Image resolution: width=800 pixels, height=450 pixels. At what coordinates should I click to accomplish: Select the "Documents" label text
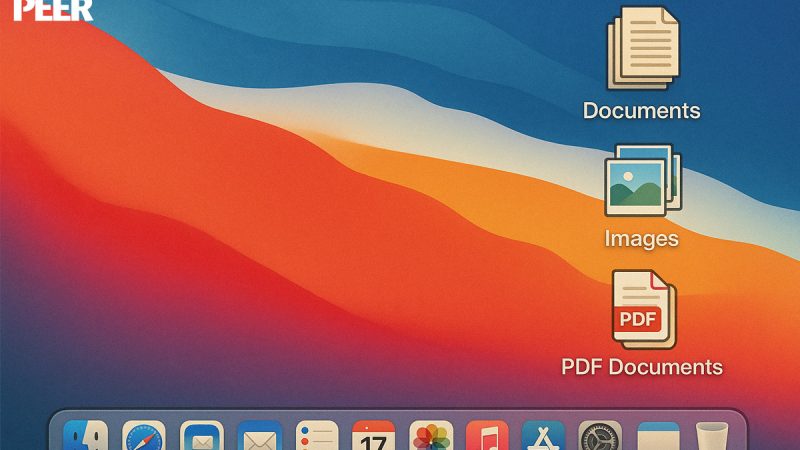(641, 111)
